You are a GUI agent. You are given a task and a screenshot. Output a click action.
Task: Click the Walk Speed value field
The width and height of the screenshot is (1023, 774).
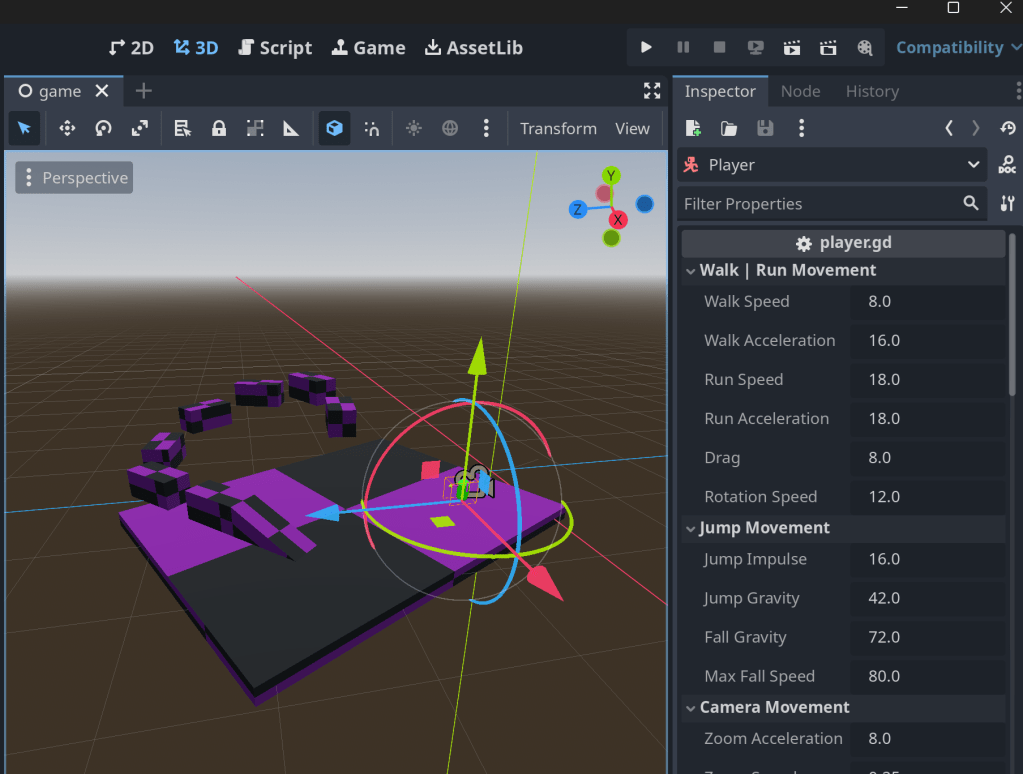[927, 301]
